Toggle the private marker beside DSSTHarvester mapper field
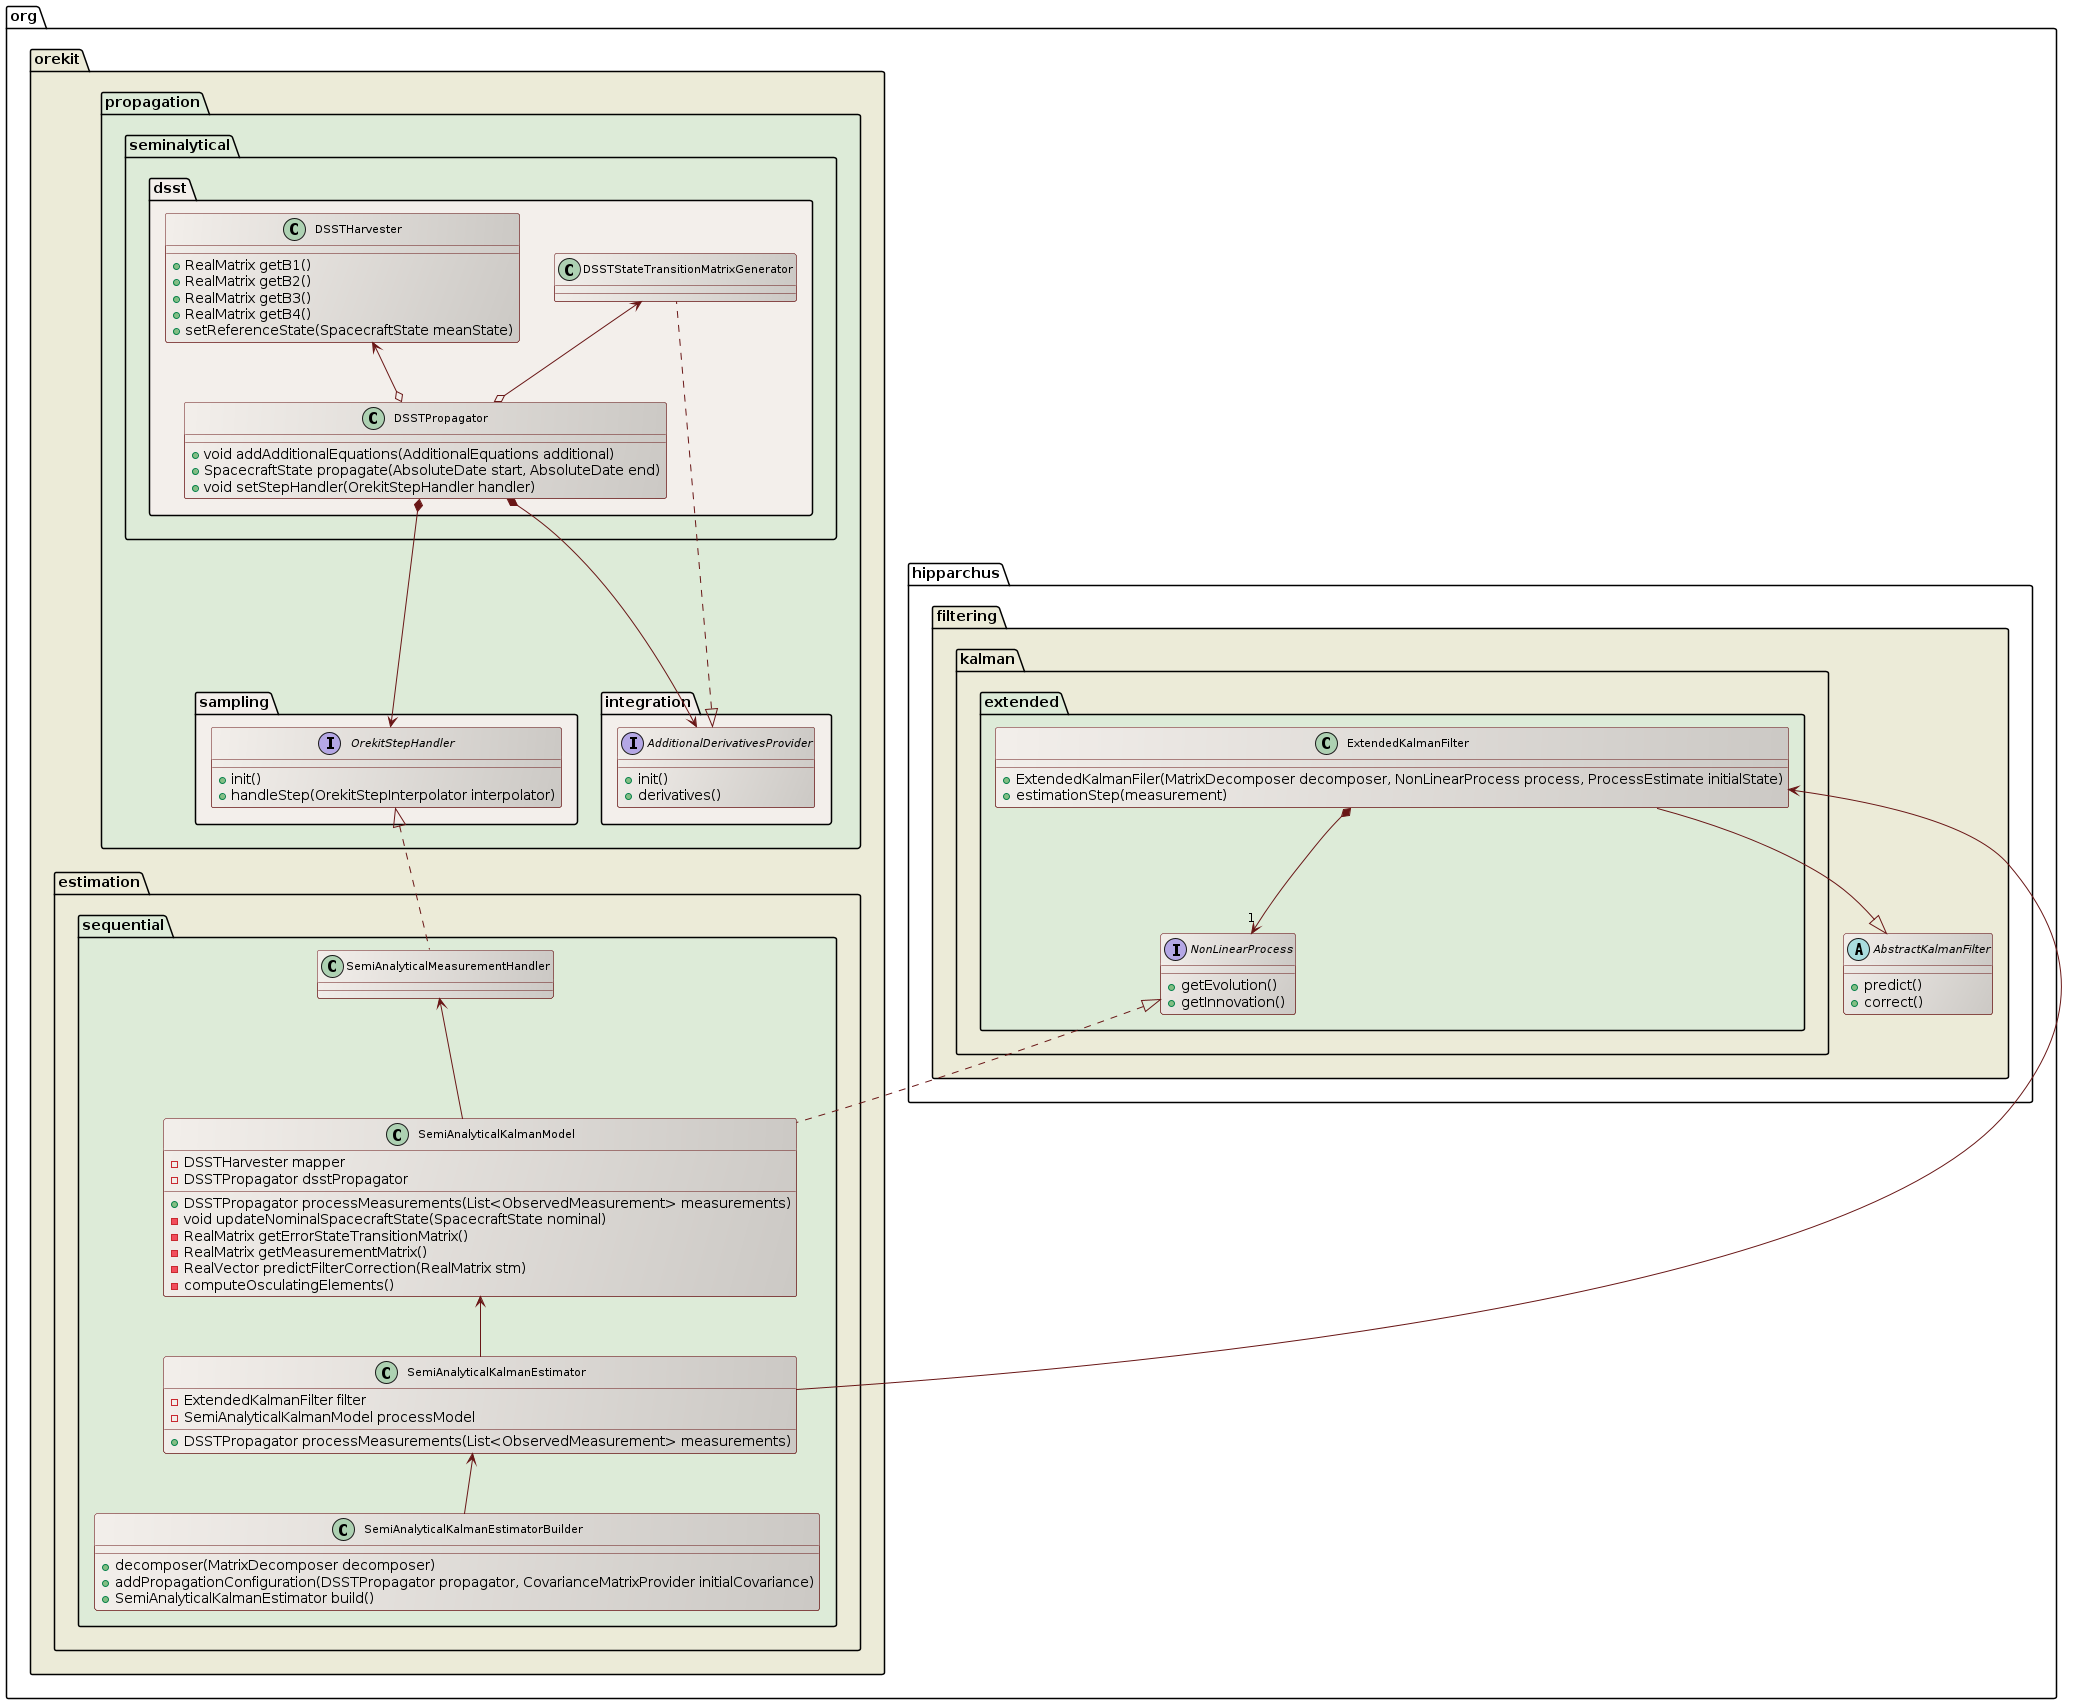 pos(176,1162)
